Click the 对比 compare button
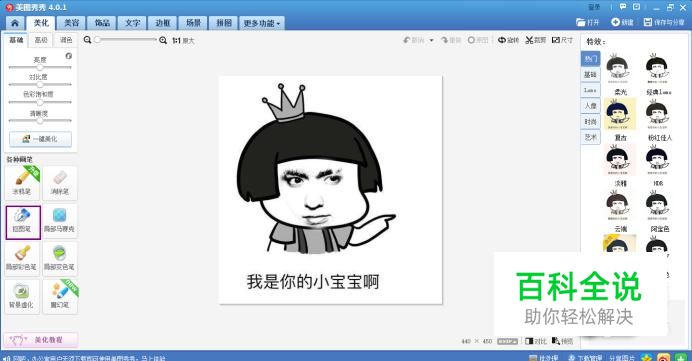Screen dimensions: 692x361 tap(536, 341)
